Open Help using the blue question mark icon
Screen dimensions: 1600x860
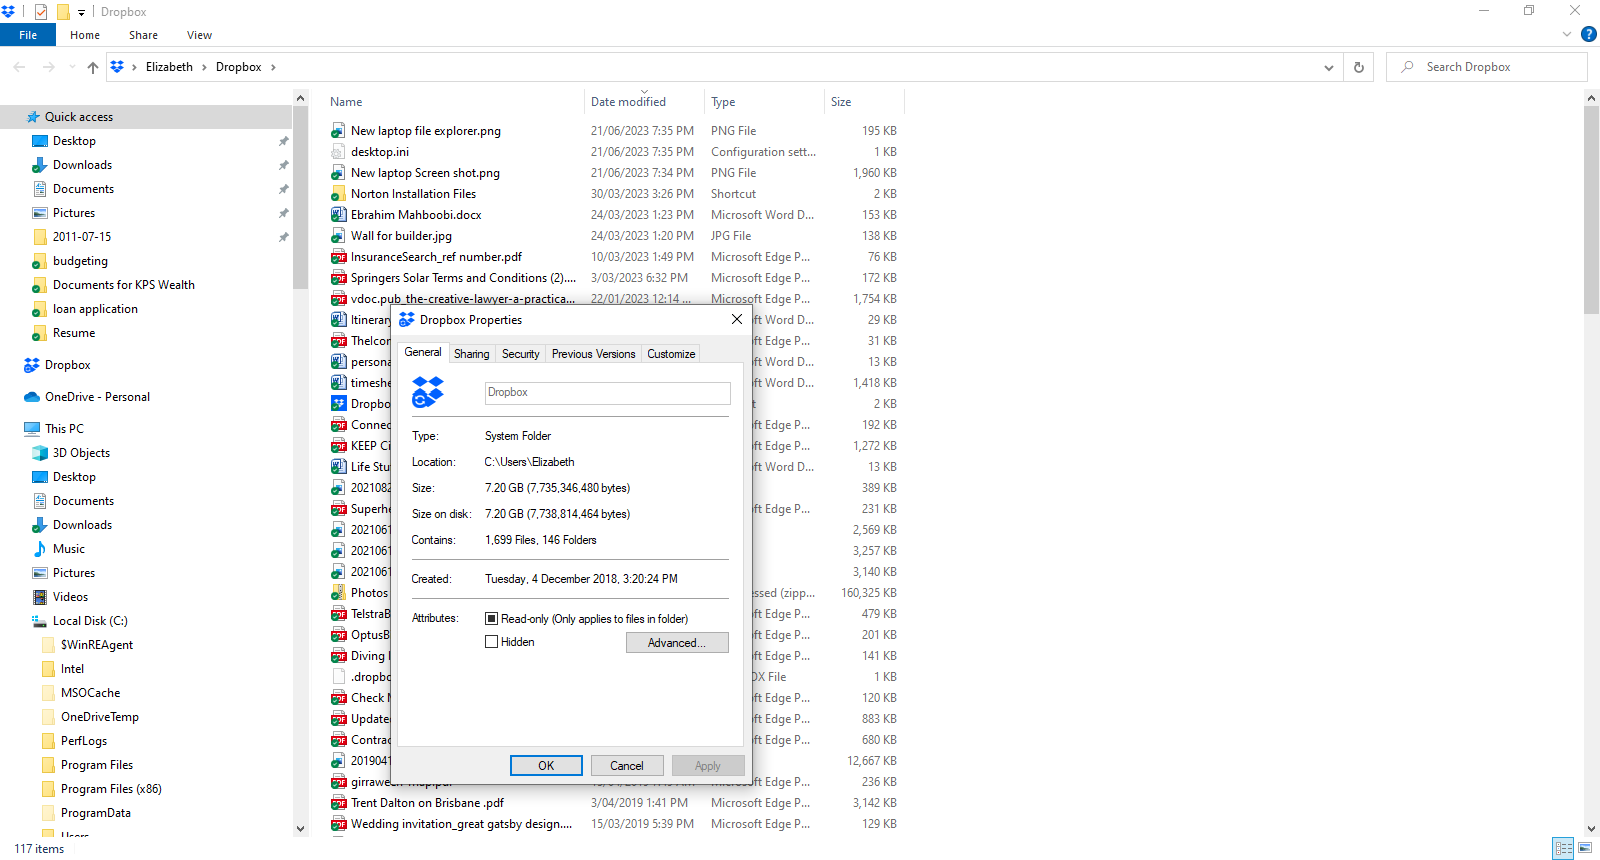(1588, 34)
